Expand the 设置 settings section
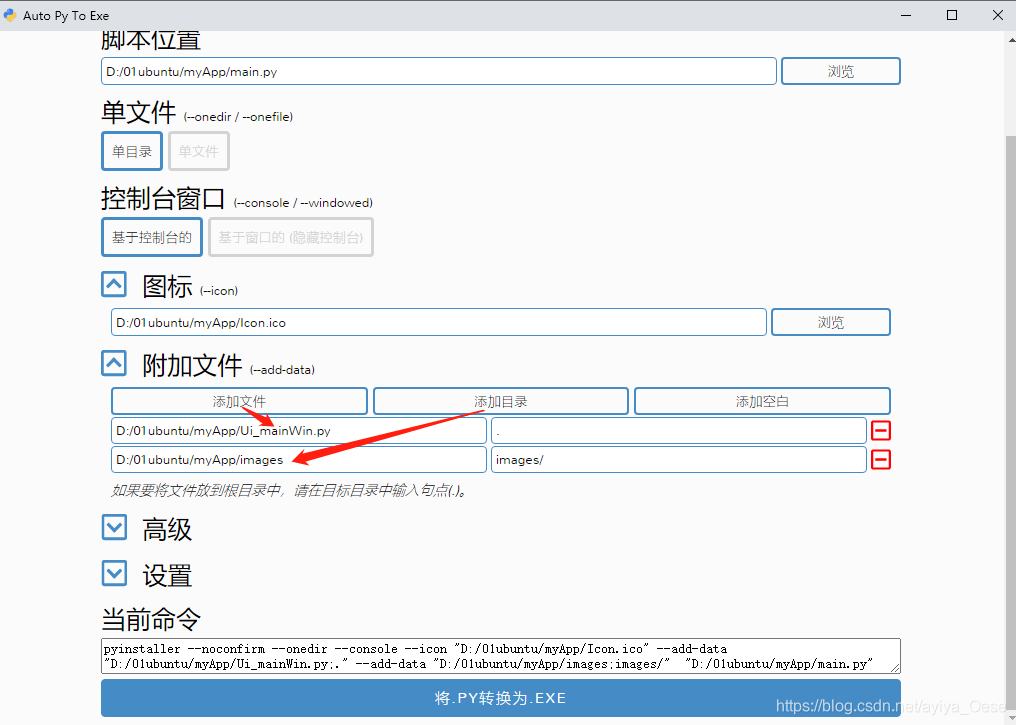1016x725 pixels. pos(115,573)
